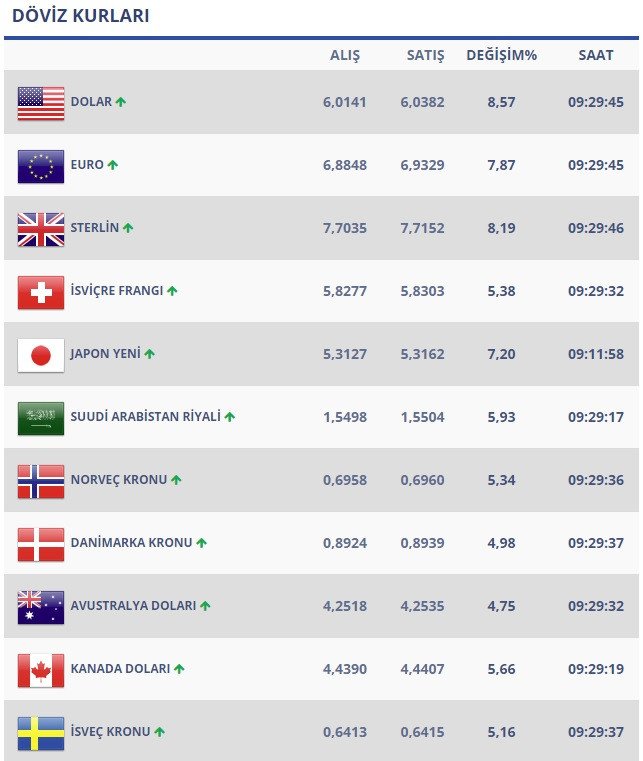Click the Denmark flag icon
The width and height of the screenshot is (643, 761).
[41, 544]
